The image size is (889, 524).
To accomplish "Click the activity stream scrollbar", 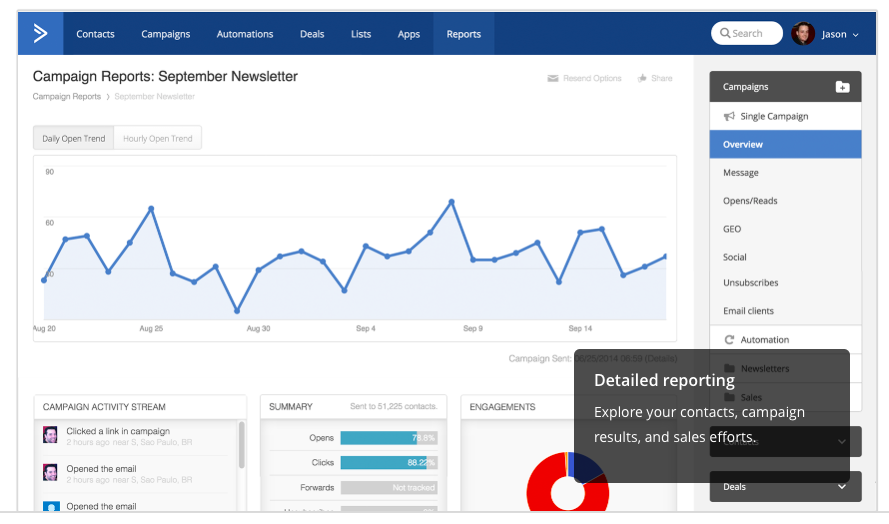I will 242,445.
